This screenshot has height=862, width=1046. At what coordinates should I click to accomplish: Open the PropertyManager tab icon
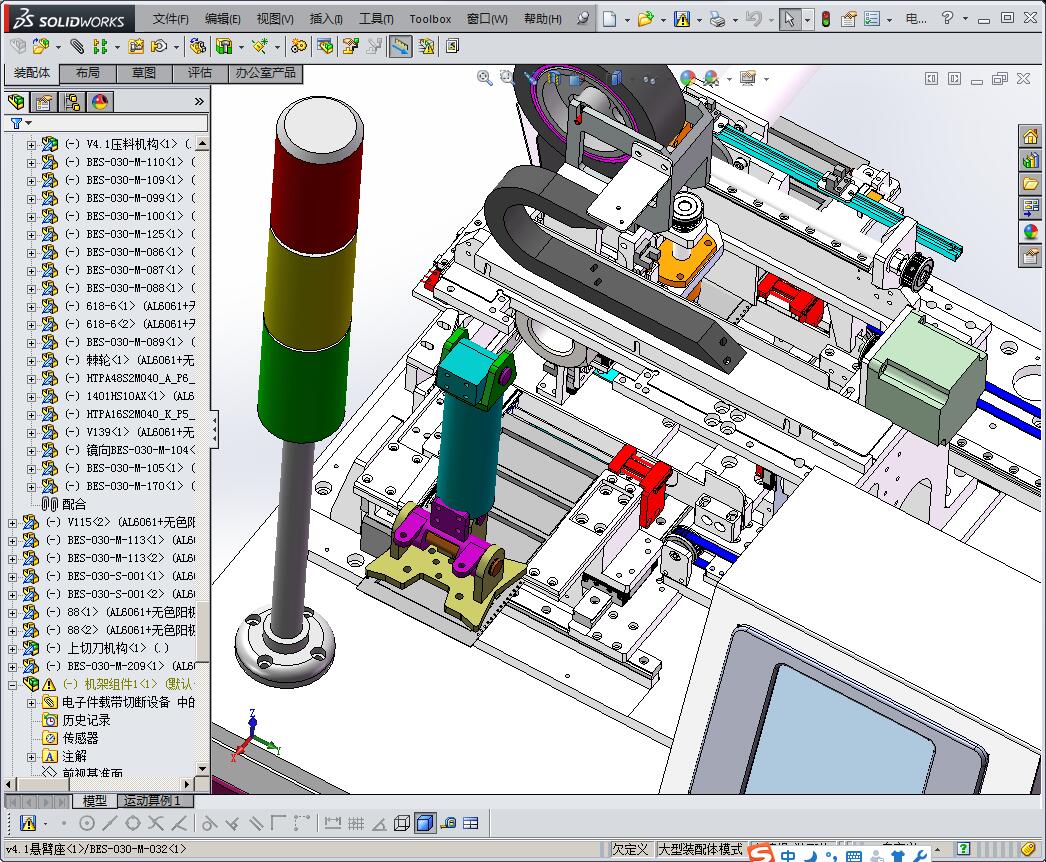tap(44, 101)
